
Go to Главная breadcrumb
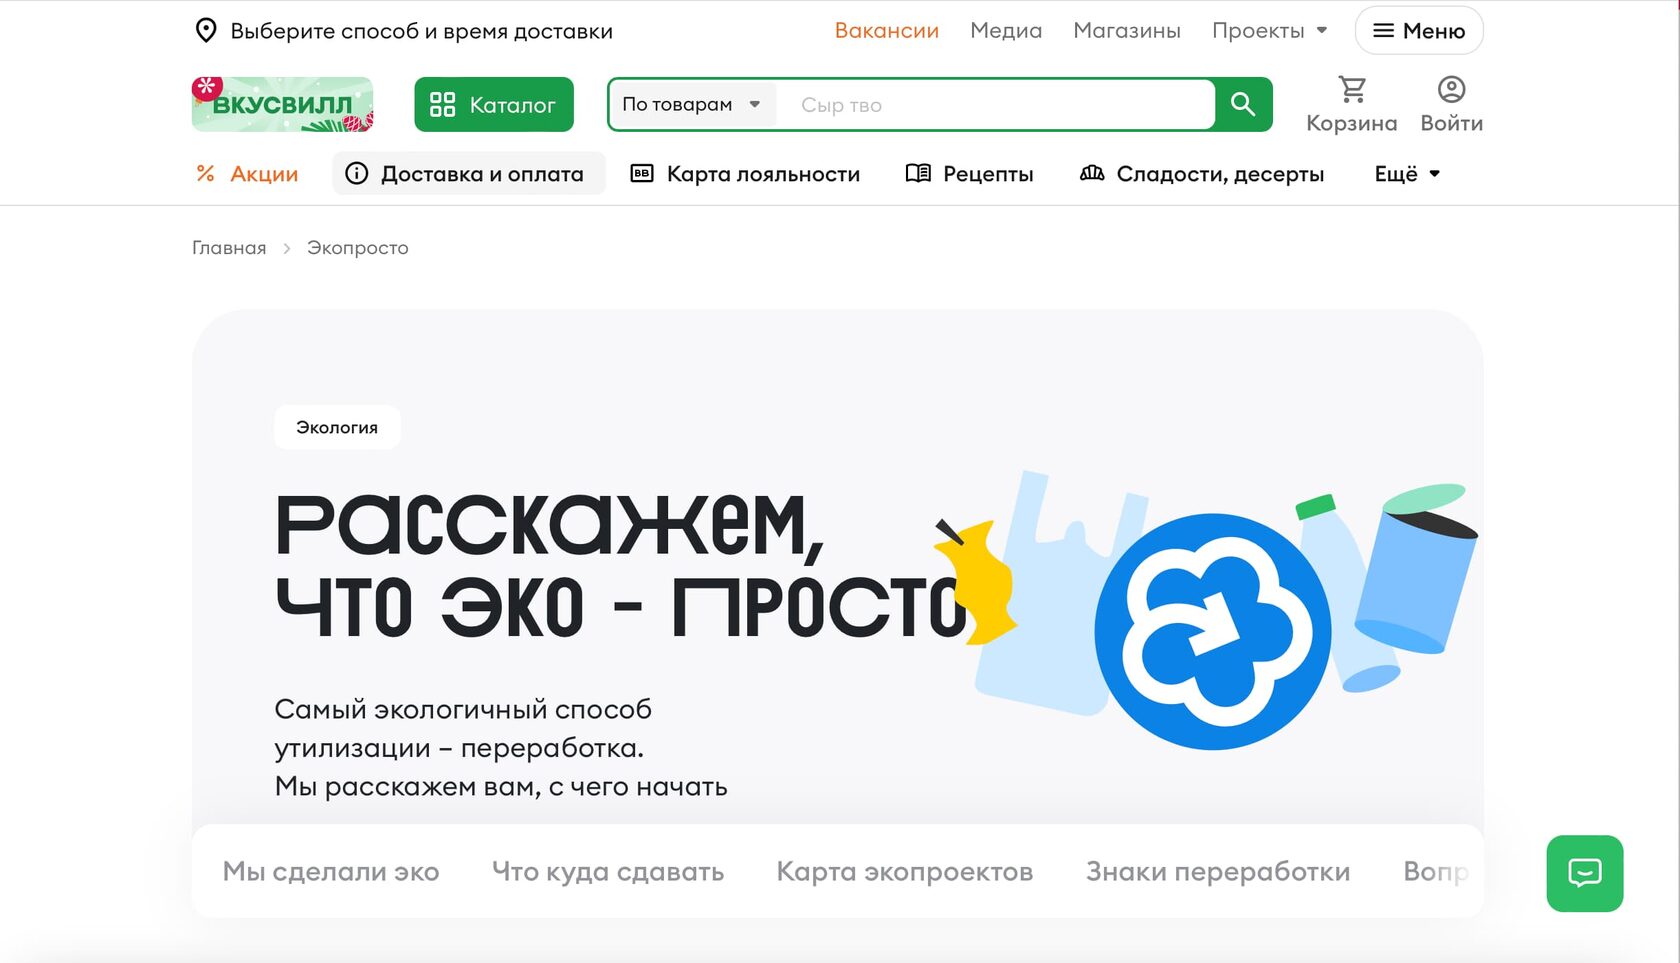pos(229,248)
